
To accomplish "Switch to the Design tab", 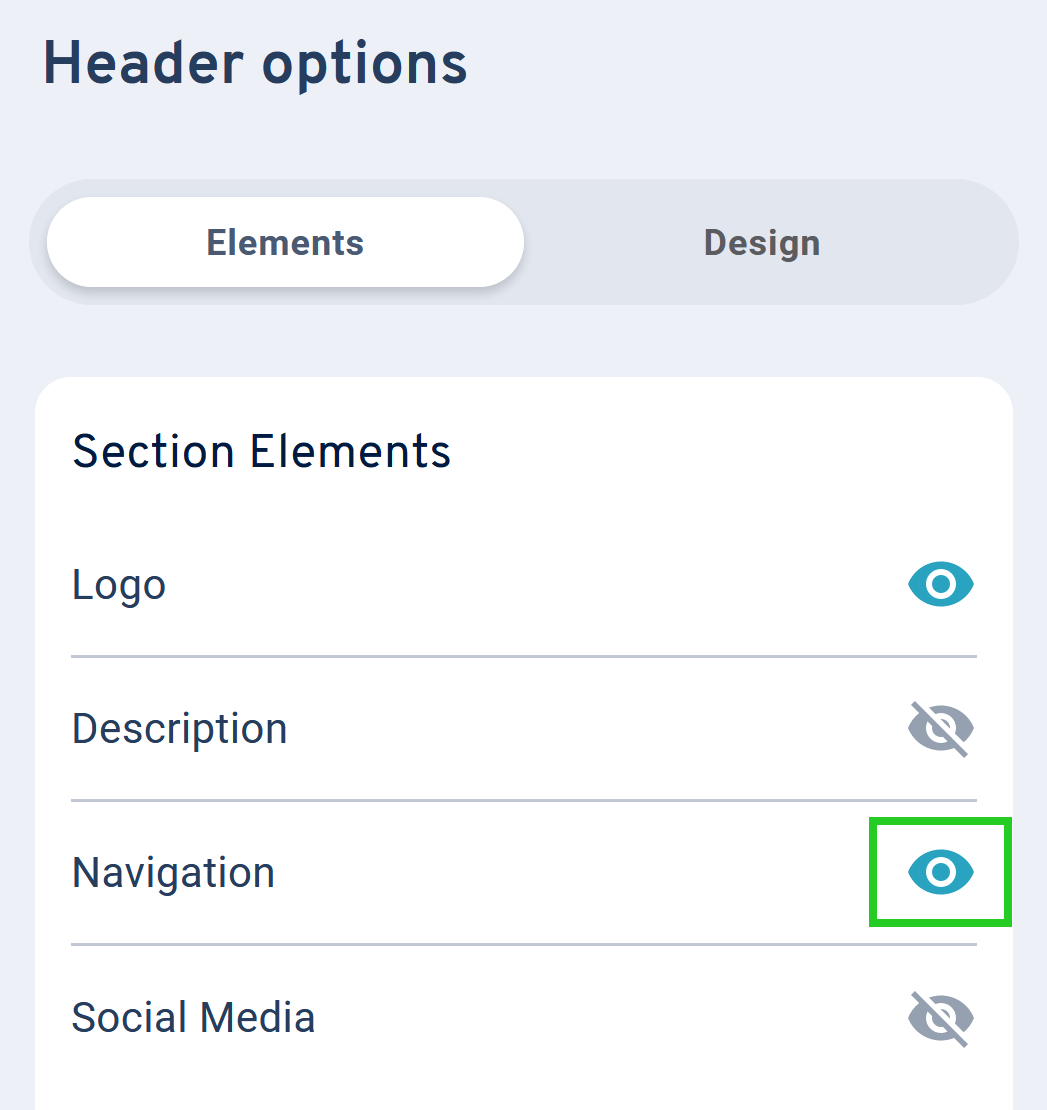I will point(761,242).
